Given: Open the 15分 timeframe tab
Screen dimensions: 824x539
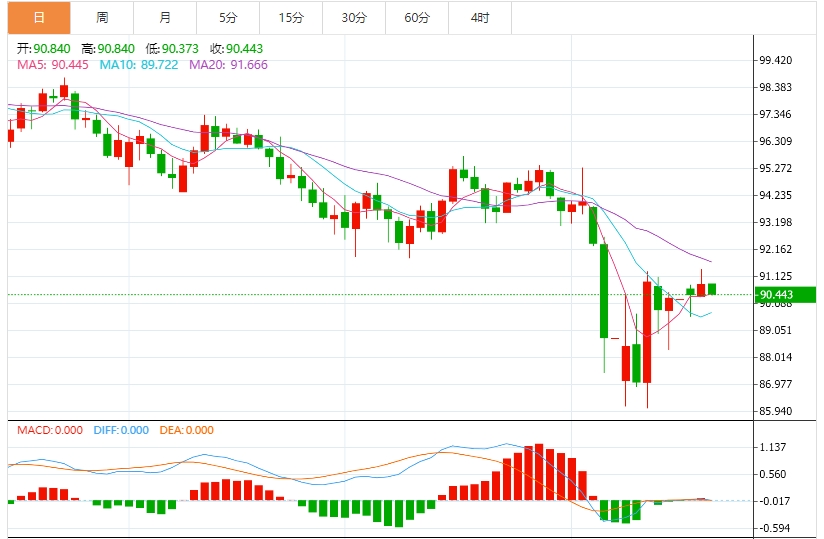Looking at the screenshot, I should (291, 18).
